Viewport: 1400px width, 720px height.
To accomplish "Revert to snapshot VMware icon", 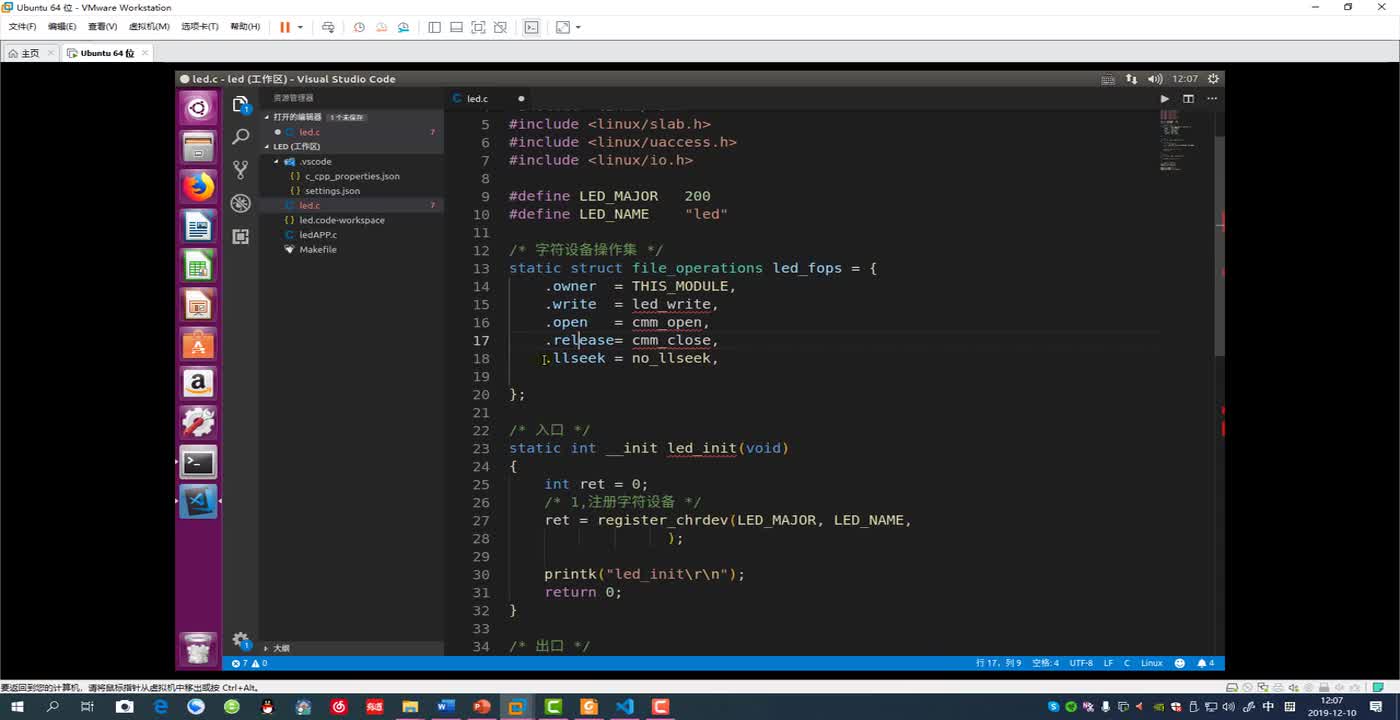I will (381, 27).
